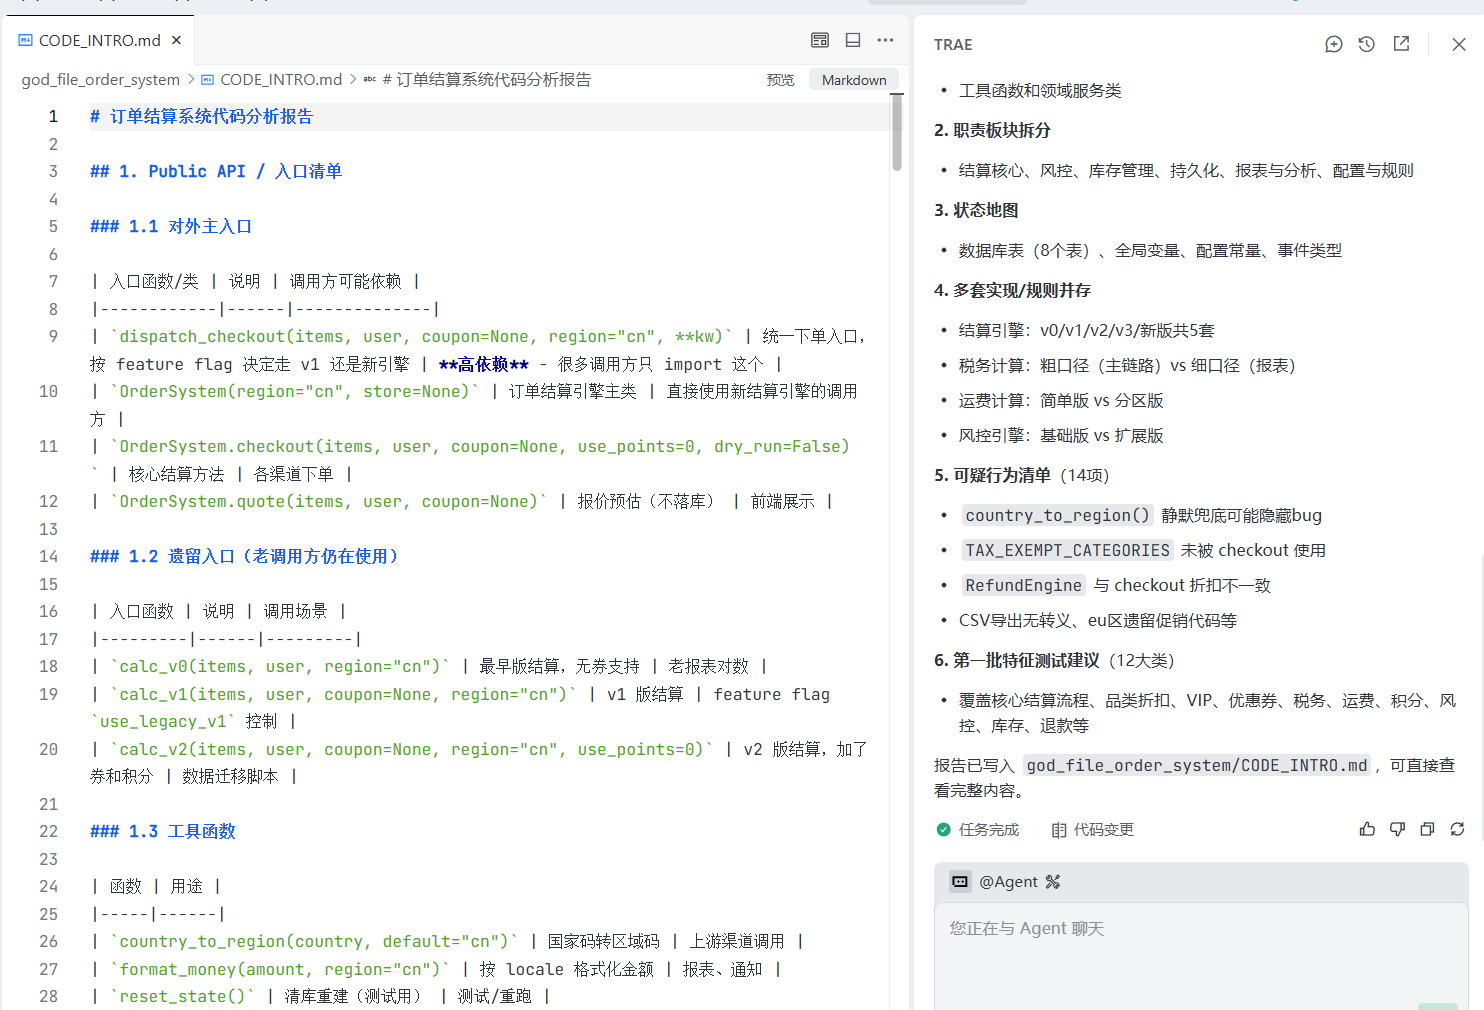Switch to 预览 preview mode
Image resolution: width=1484 pixels, height=1010 pixels.
(781, 80)
